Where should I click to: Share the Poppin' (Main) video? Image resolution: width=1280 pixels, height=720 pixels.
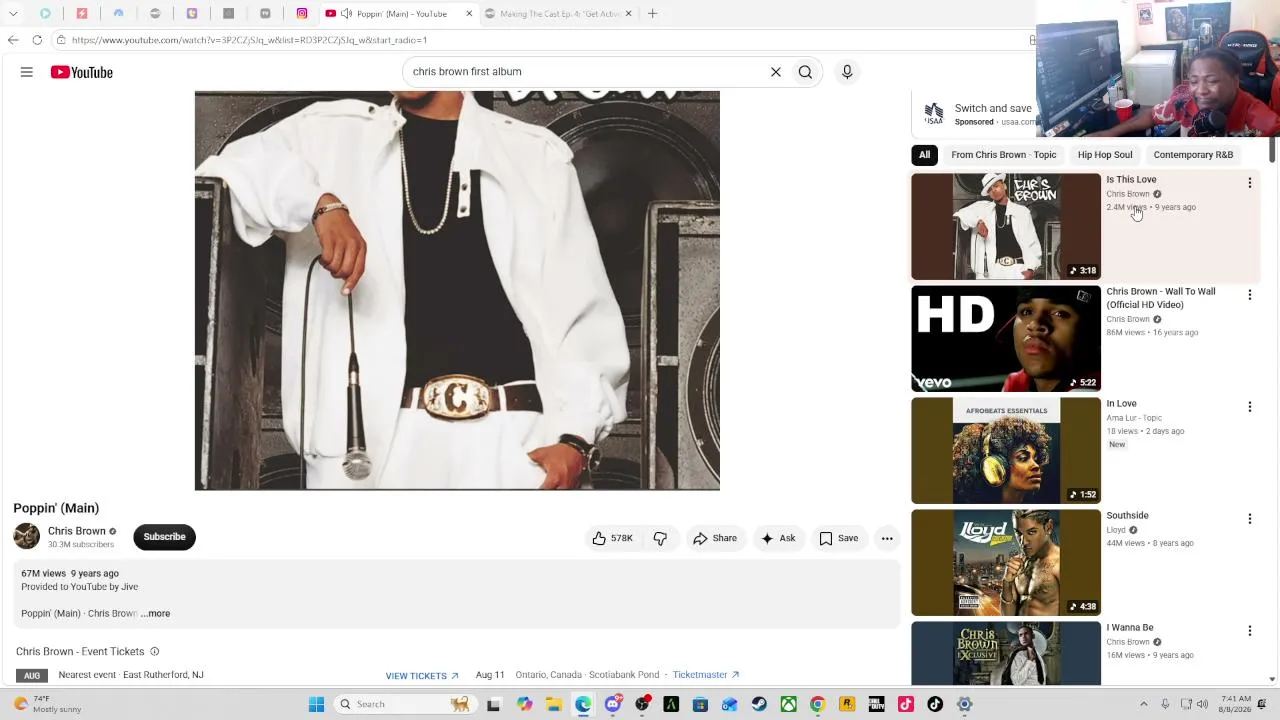[715, 538]
